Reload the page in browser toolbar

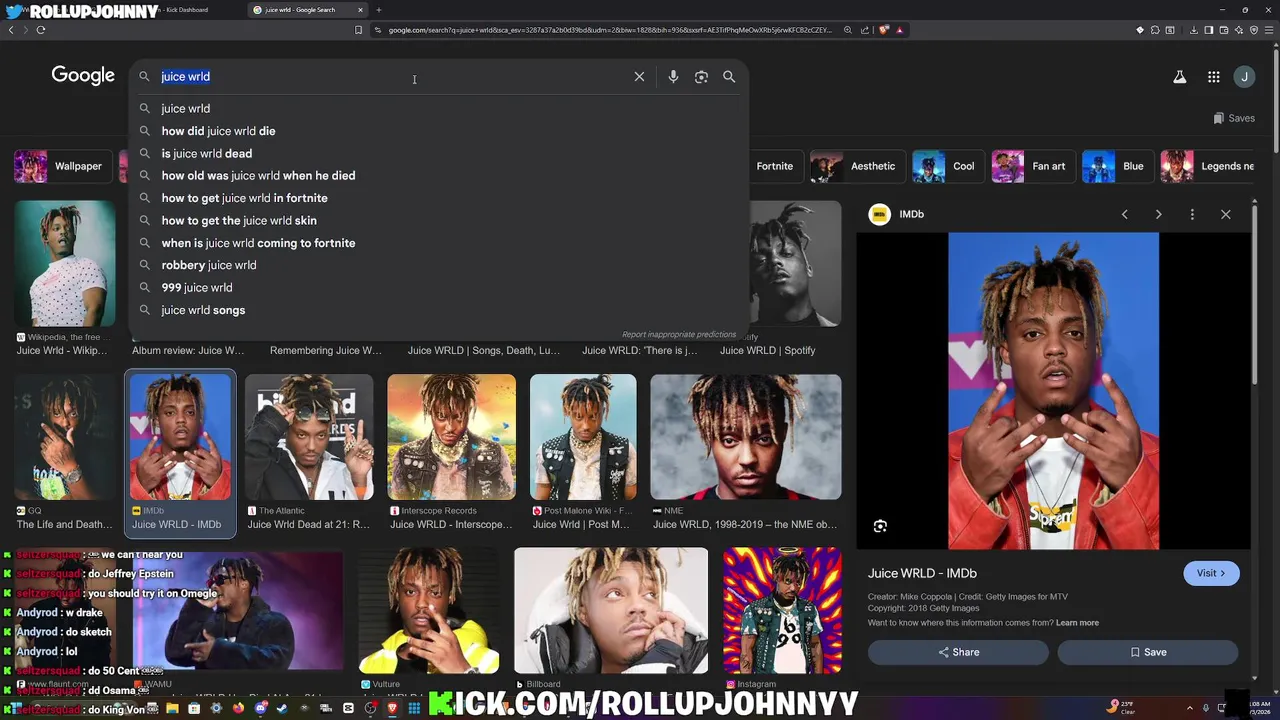click(x=40, y=30)
